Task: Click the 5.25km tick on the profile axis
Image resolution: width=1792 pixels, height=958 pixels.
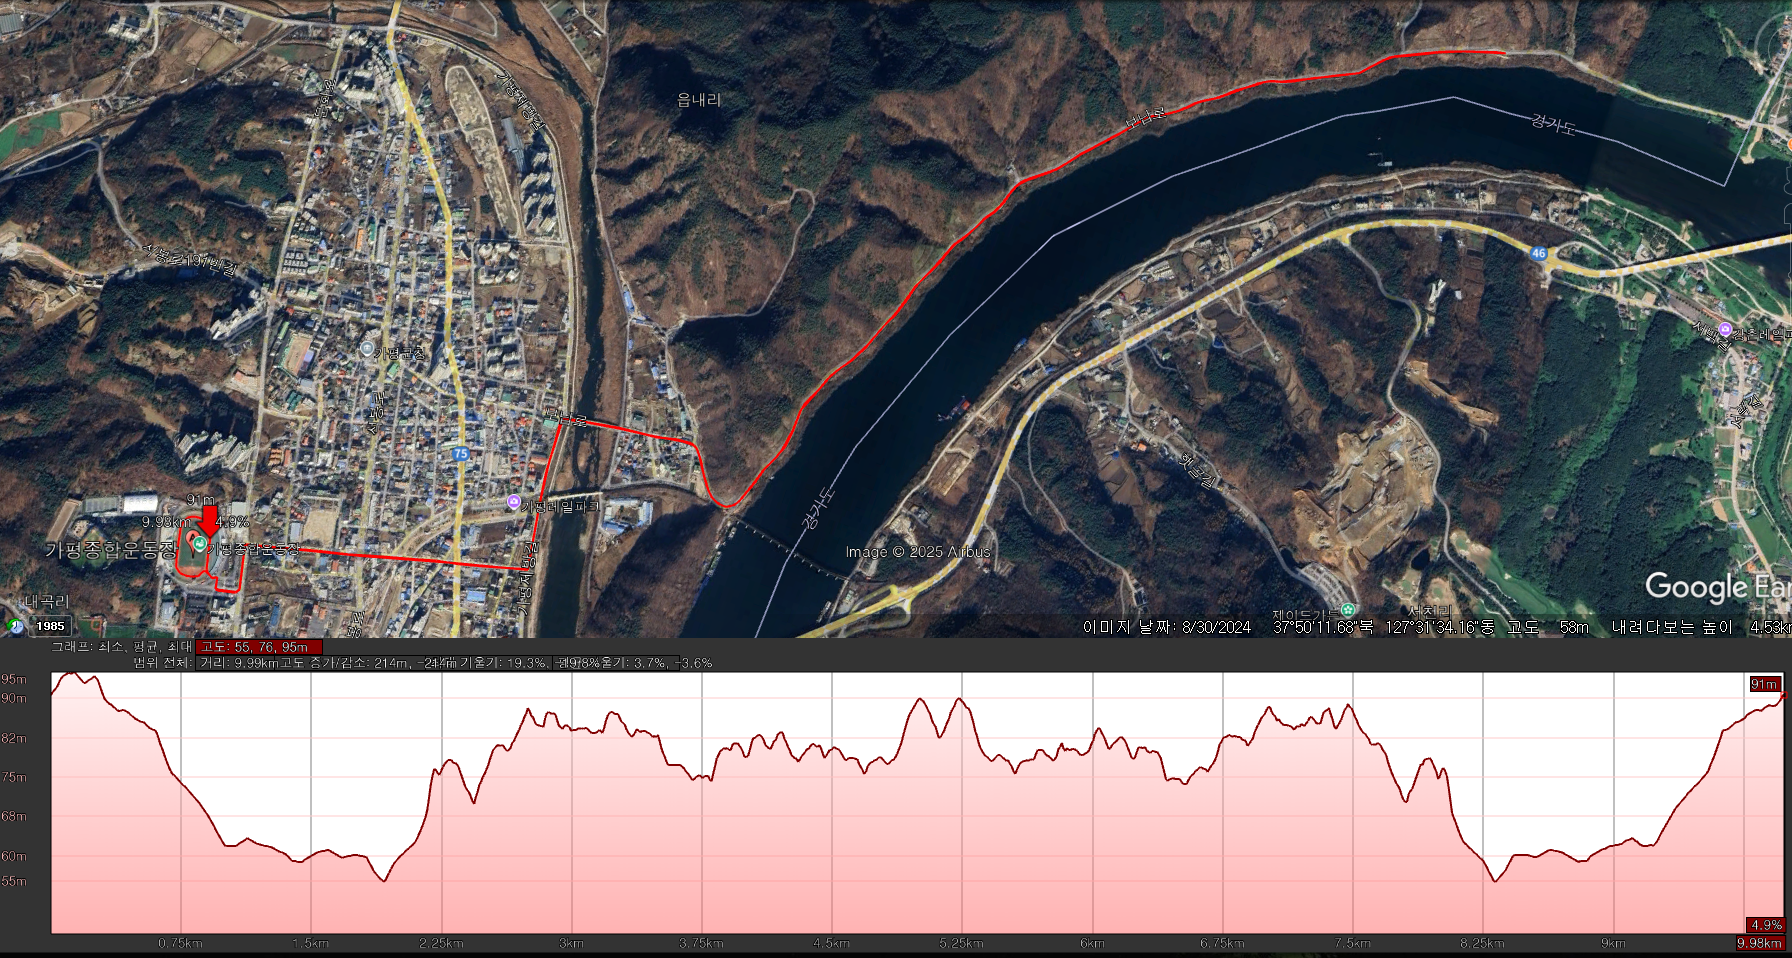Action: tap(961, 943)
